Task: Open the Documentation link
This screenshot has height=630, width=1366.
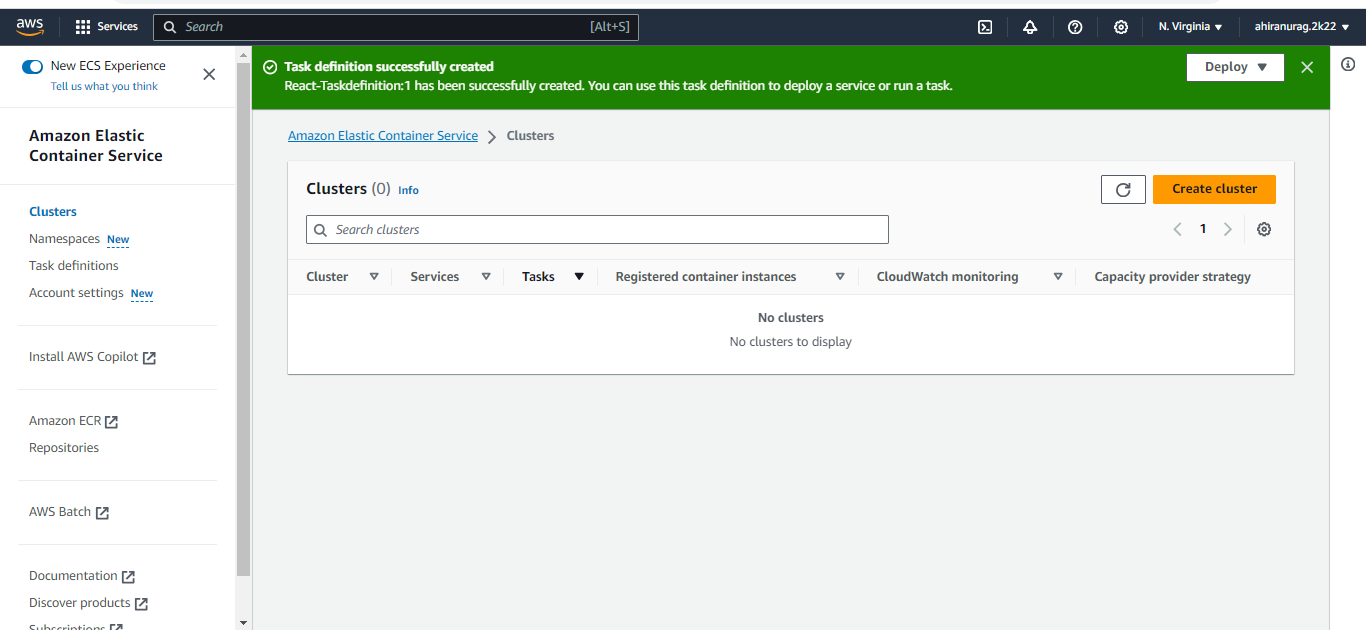Action: tap(73, 576)
